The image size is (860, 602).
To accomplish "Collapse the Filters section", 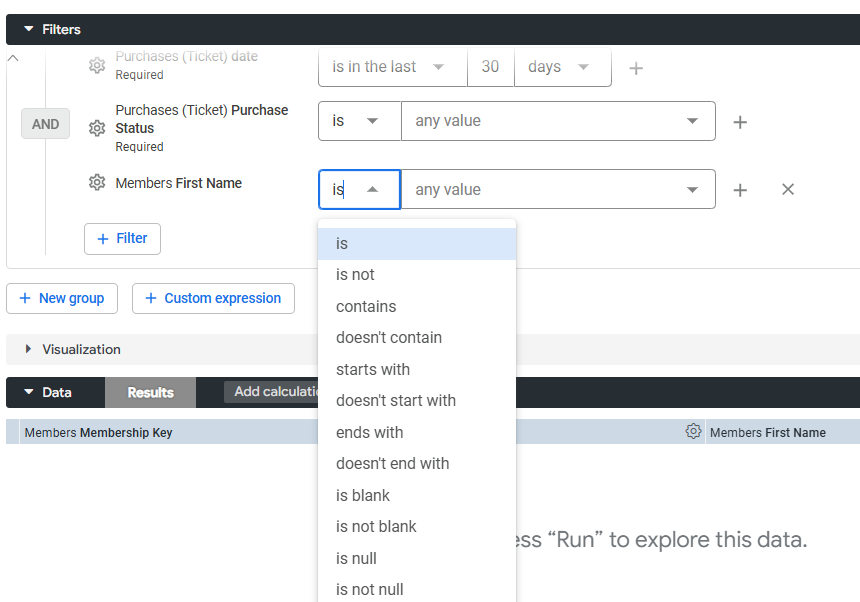I will (29, 29).
